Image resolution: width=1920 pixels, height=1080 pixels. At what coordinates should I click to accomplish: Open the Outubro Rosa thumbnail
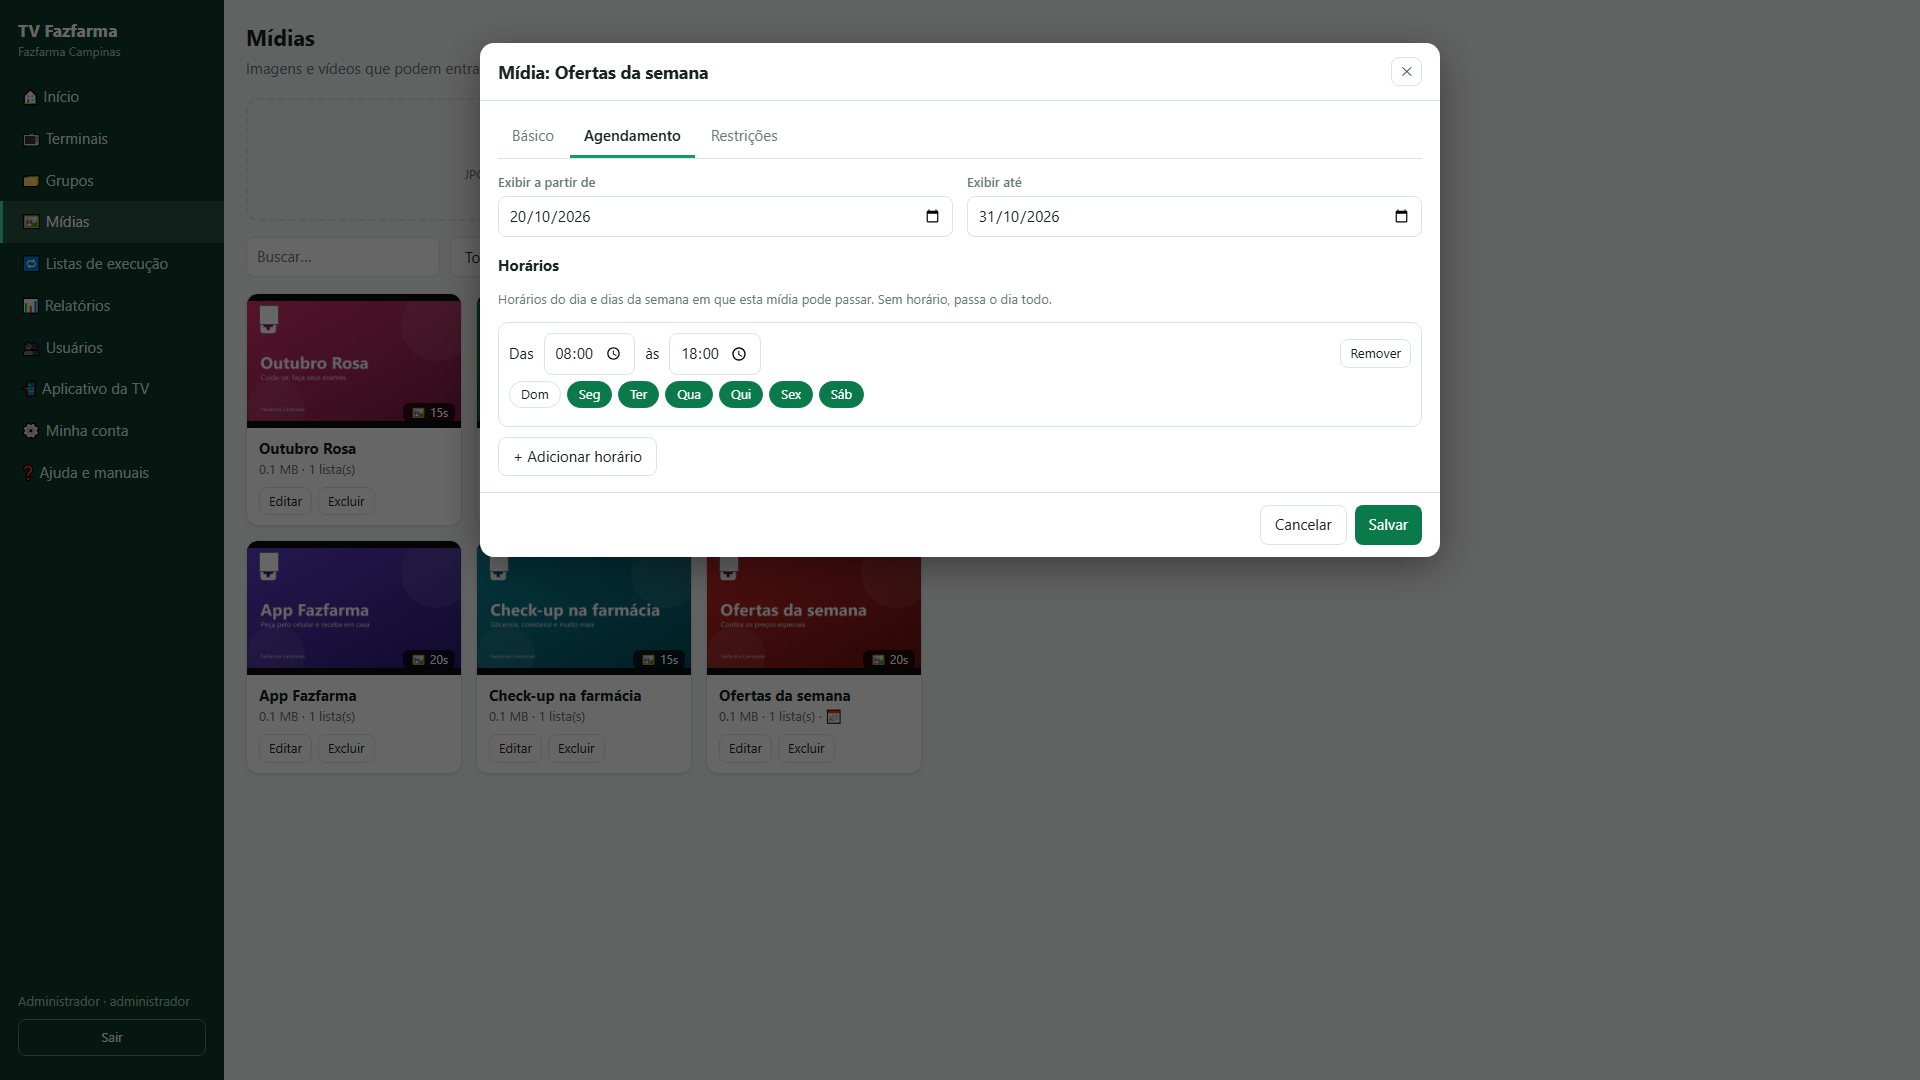[x=354, y=361]
